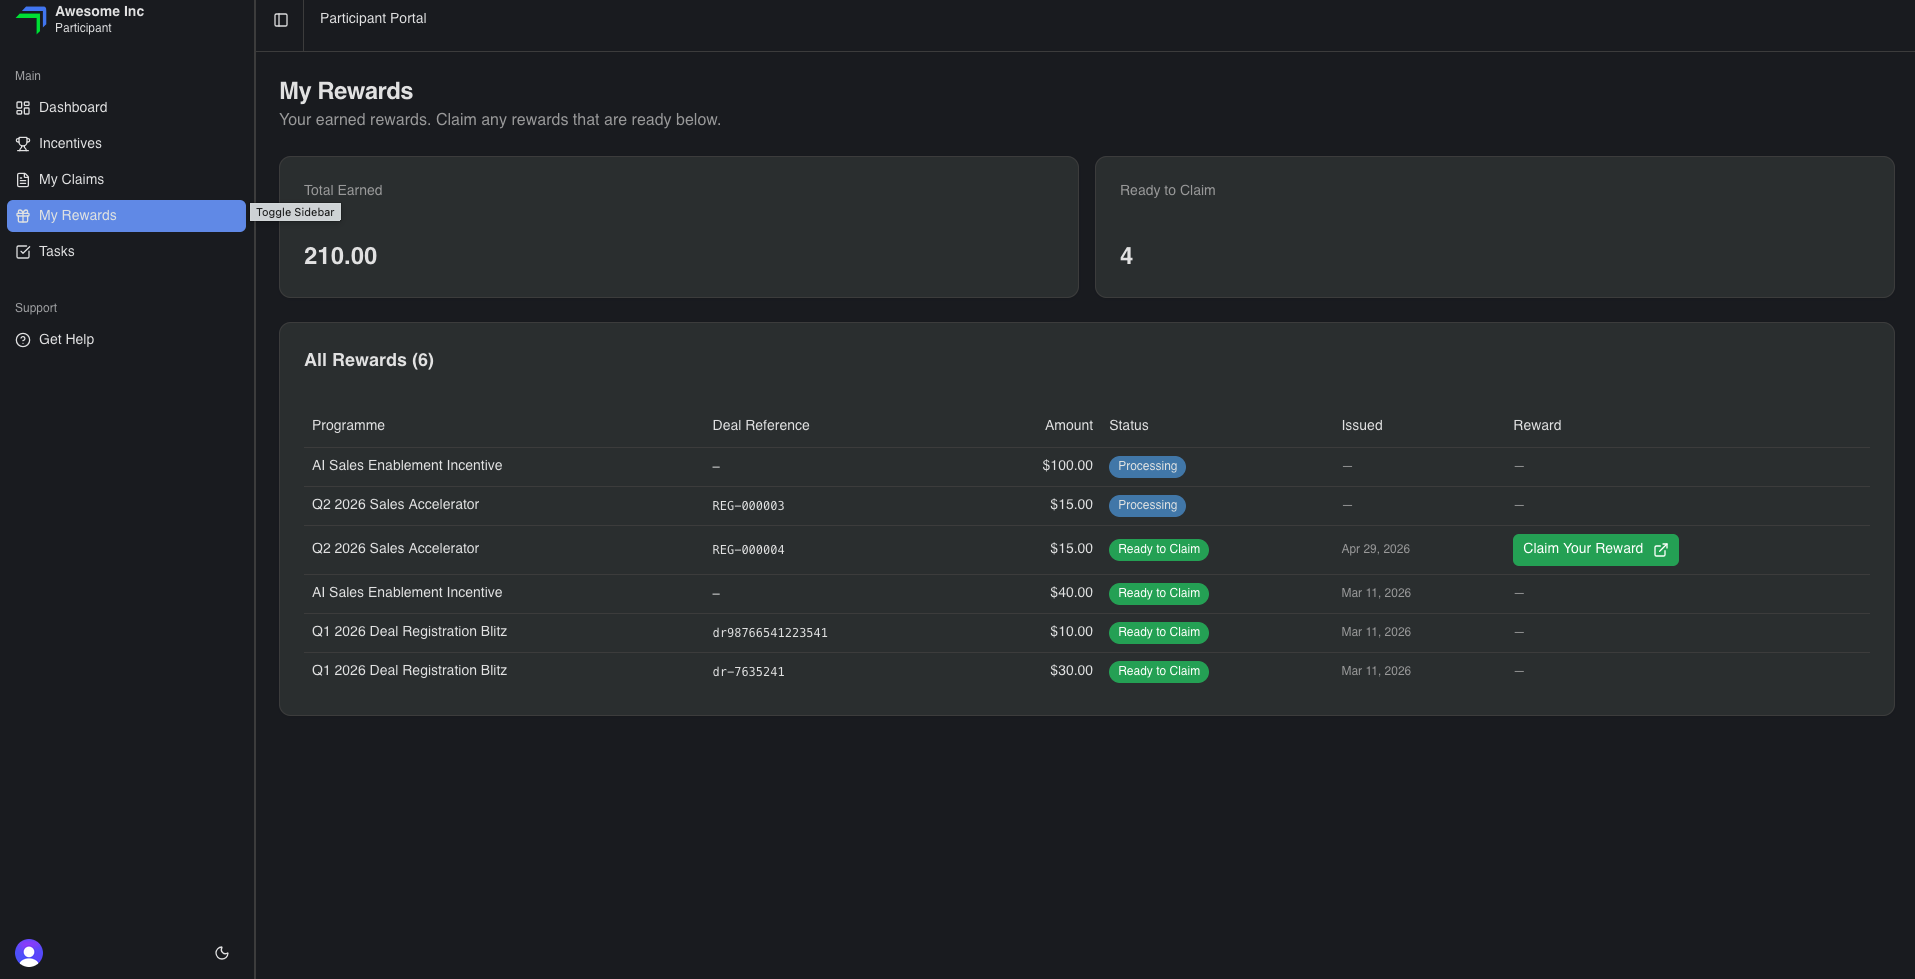Click the $10.00 amount cell

pyautogui.click(x=1071, y=632)
